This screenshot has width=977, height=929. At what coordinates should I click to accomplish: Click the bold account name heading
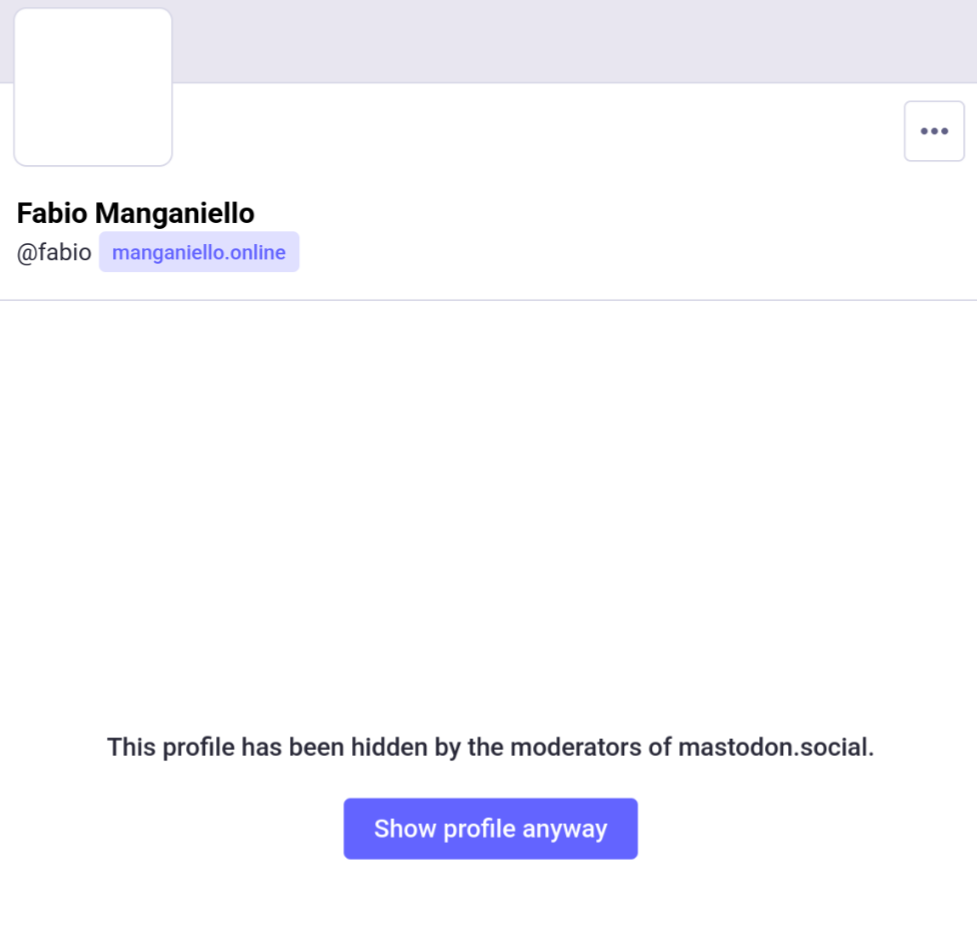(x=136, y=213)
